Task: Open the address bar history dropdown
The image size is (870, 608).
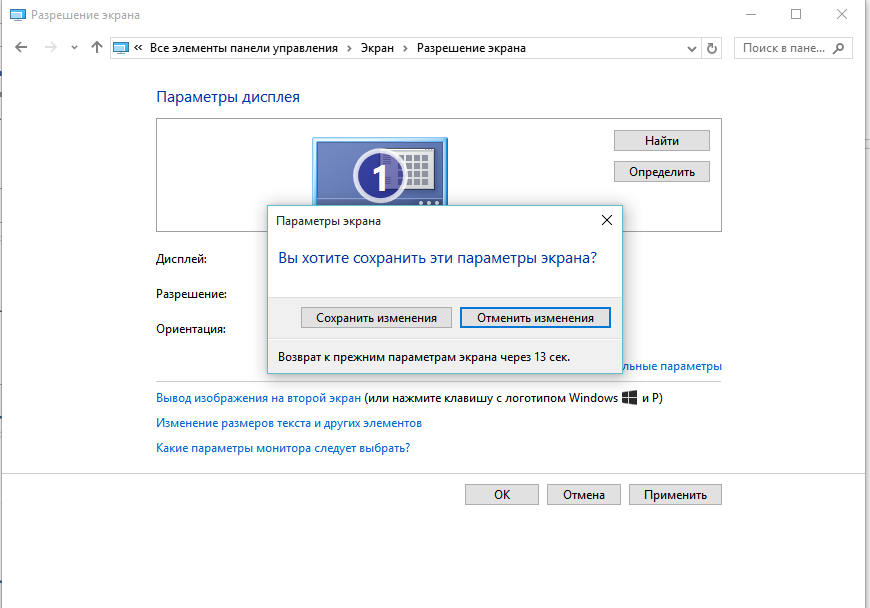Action: (691, 49)
